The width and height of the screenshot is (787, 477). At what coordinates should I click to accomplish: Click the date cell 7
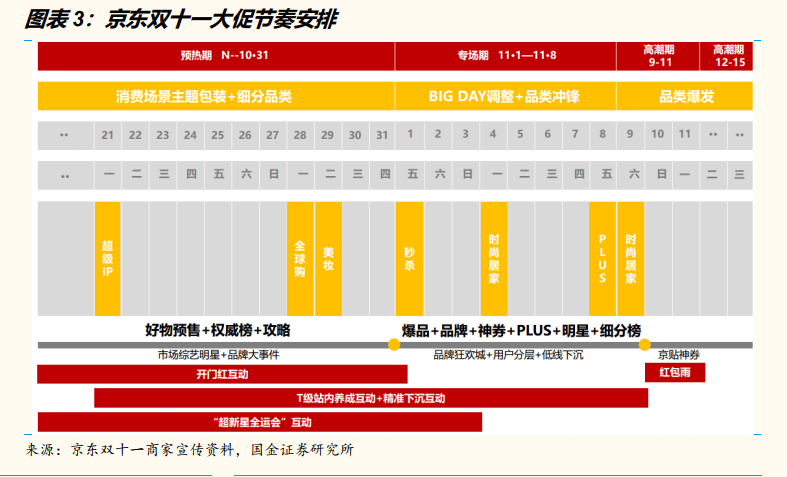[x=575, y=135]
